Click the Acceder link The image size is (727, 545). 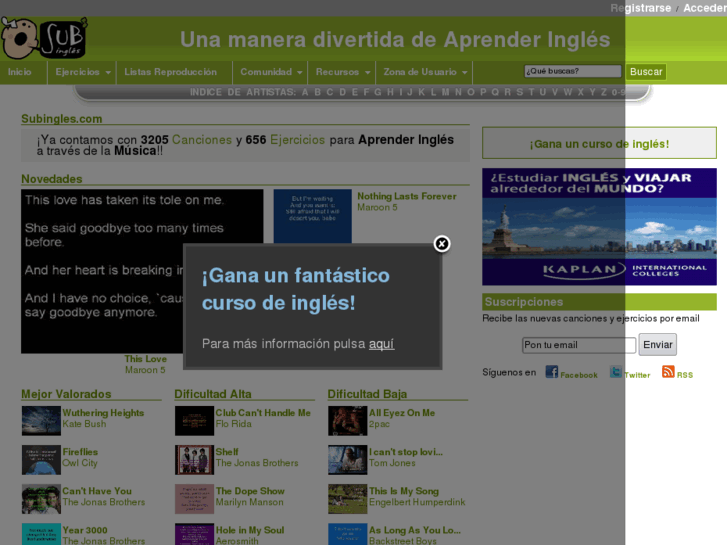705,8
